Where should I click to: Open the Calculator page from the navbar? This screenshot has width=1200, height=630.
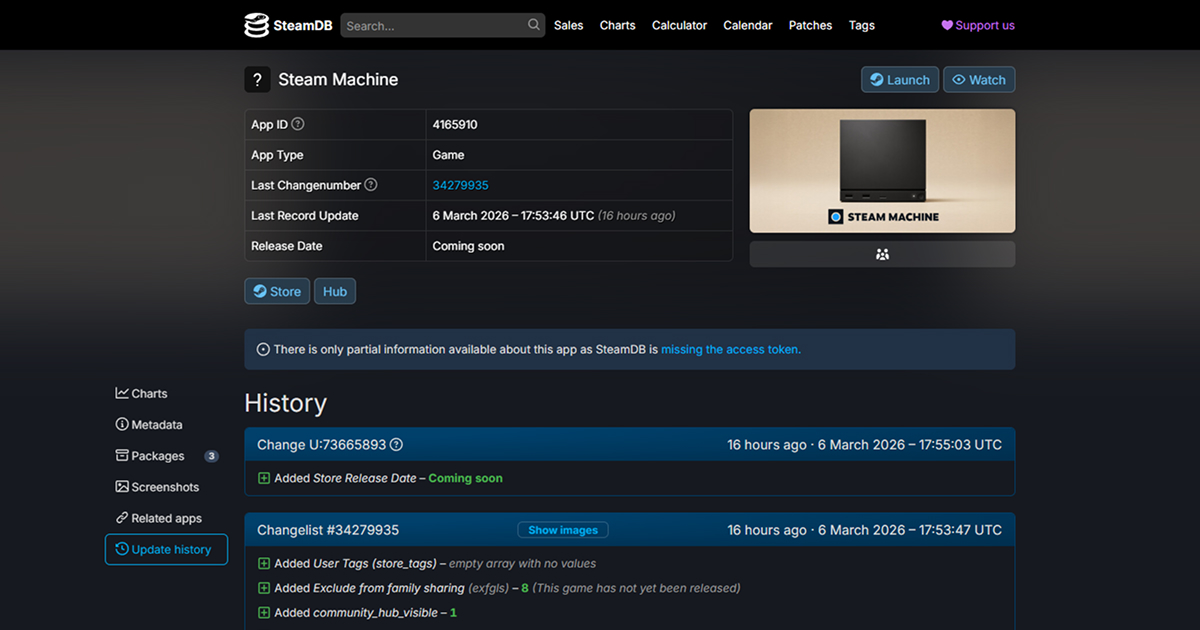click(x=679, y=25)
